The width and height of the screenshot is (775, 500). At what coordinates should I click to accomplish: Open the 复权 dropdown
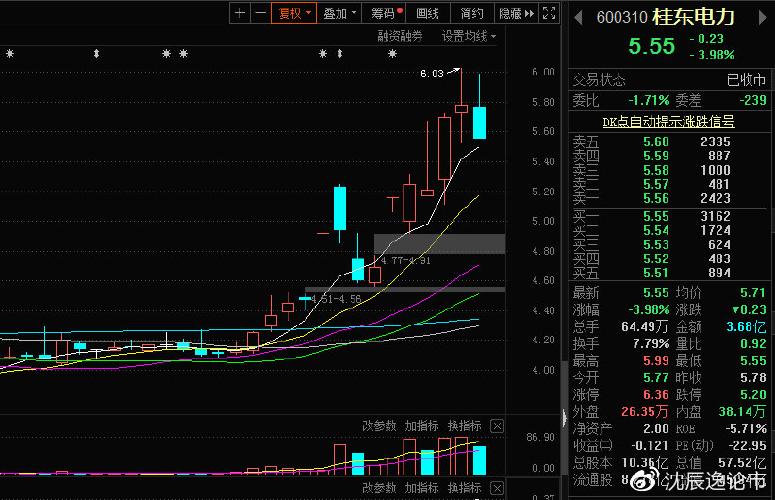click(x=294, y=13)
